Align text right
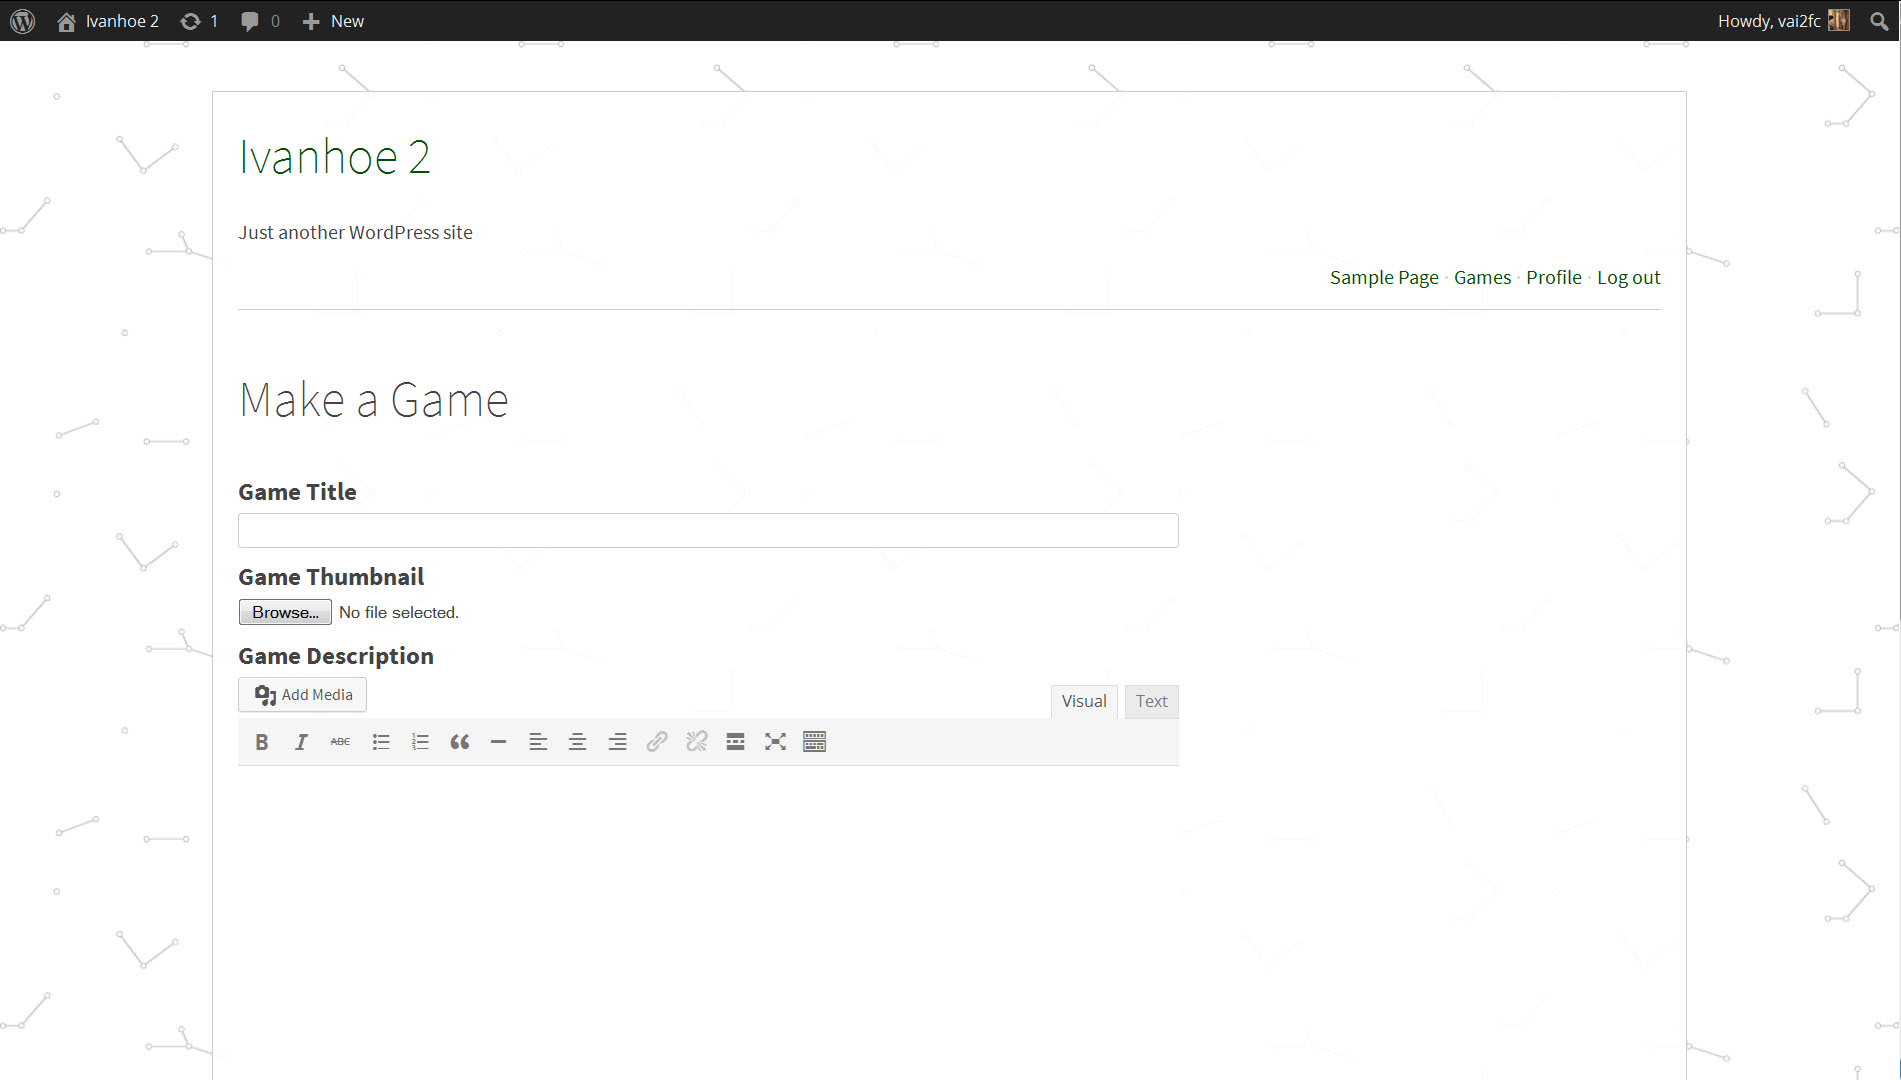Viewport: 1901px width, 1080px height. [x=617, y=742]
